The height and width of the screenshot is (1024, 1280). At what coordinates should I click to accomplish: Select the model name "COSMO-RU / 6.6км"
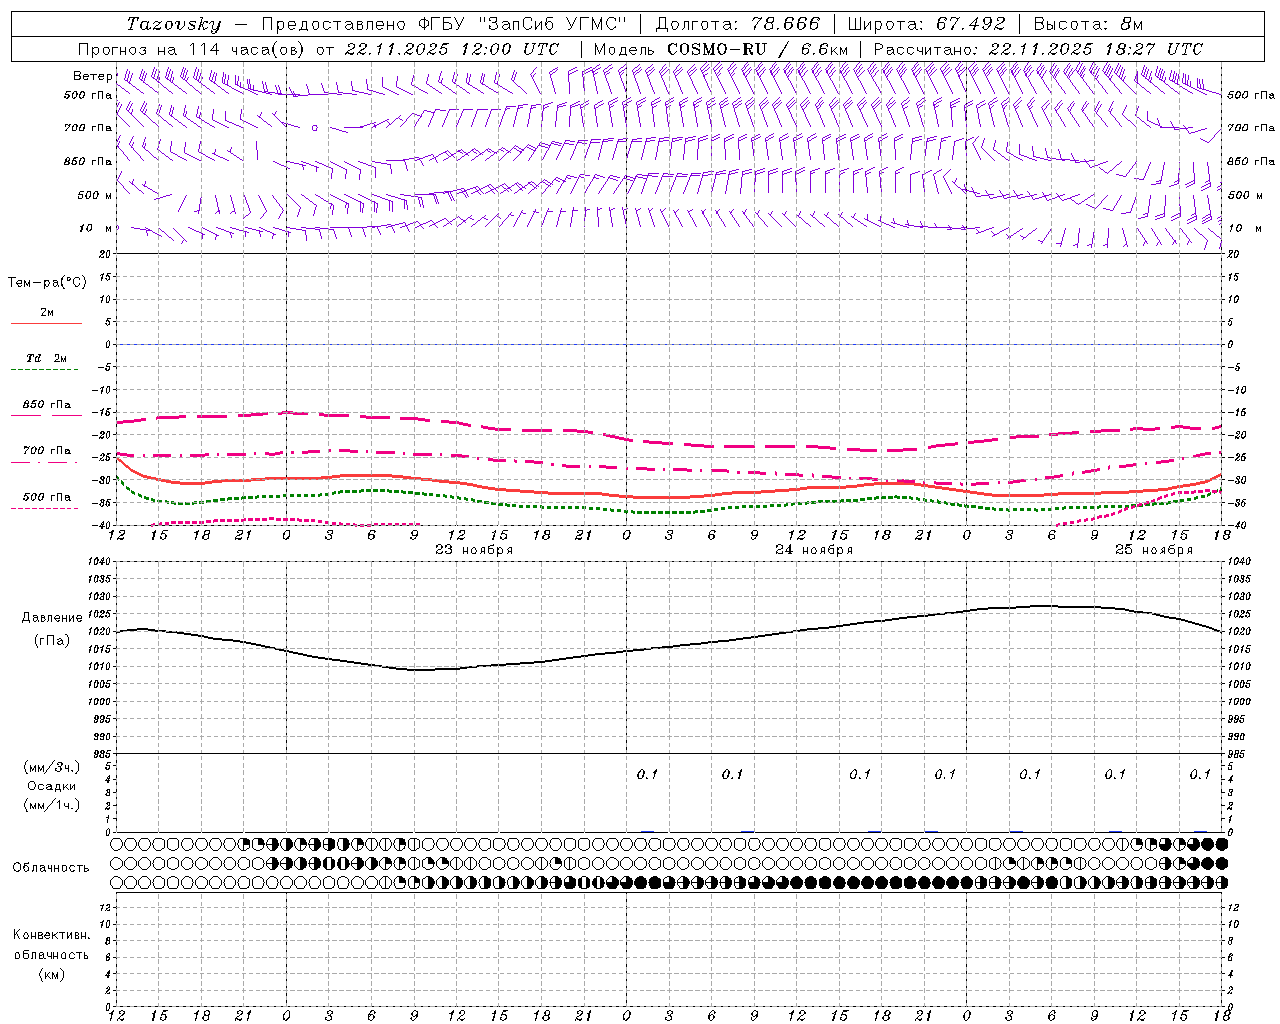click(757, 49)
